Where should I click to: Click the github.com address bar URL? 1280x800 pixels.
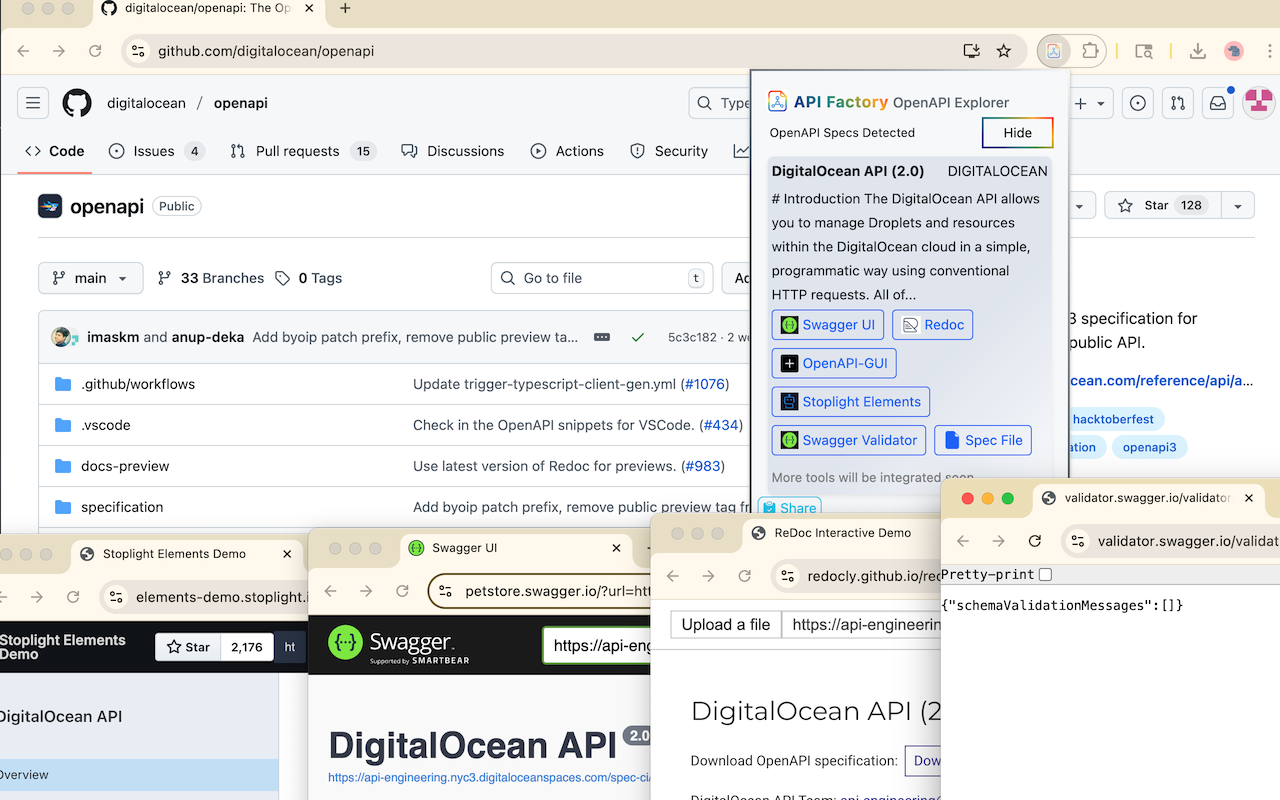click(x=266, y=51)
